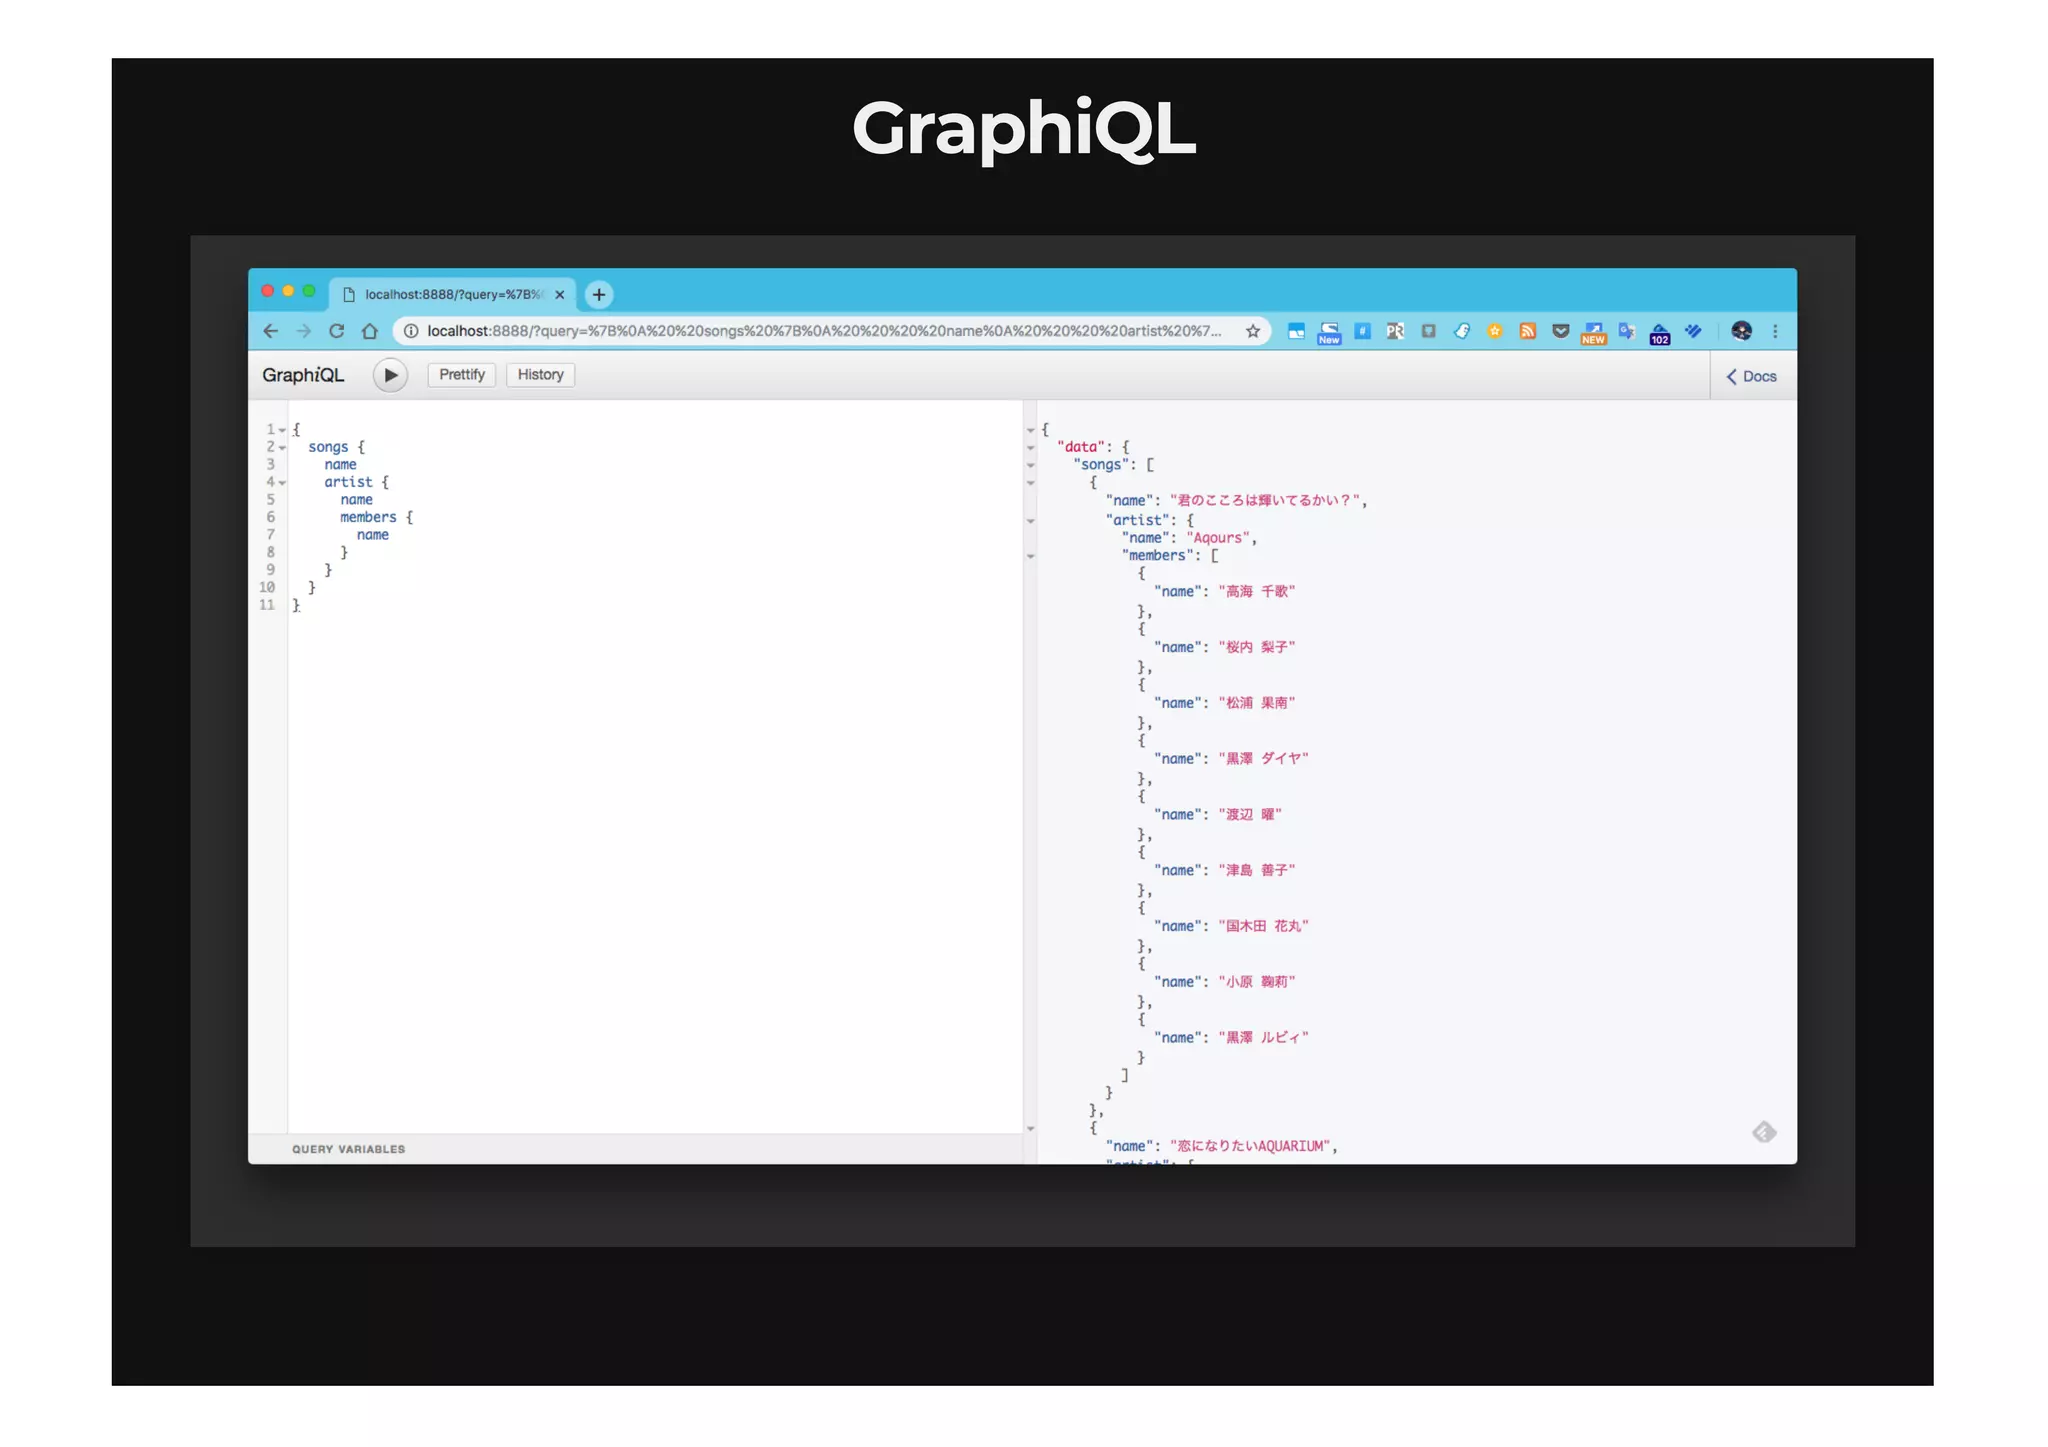Select the localhost:8888 browser tab
2048x1447 pixels.
pos(452,294)
